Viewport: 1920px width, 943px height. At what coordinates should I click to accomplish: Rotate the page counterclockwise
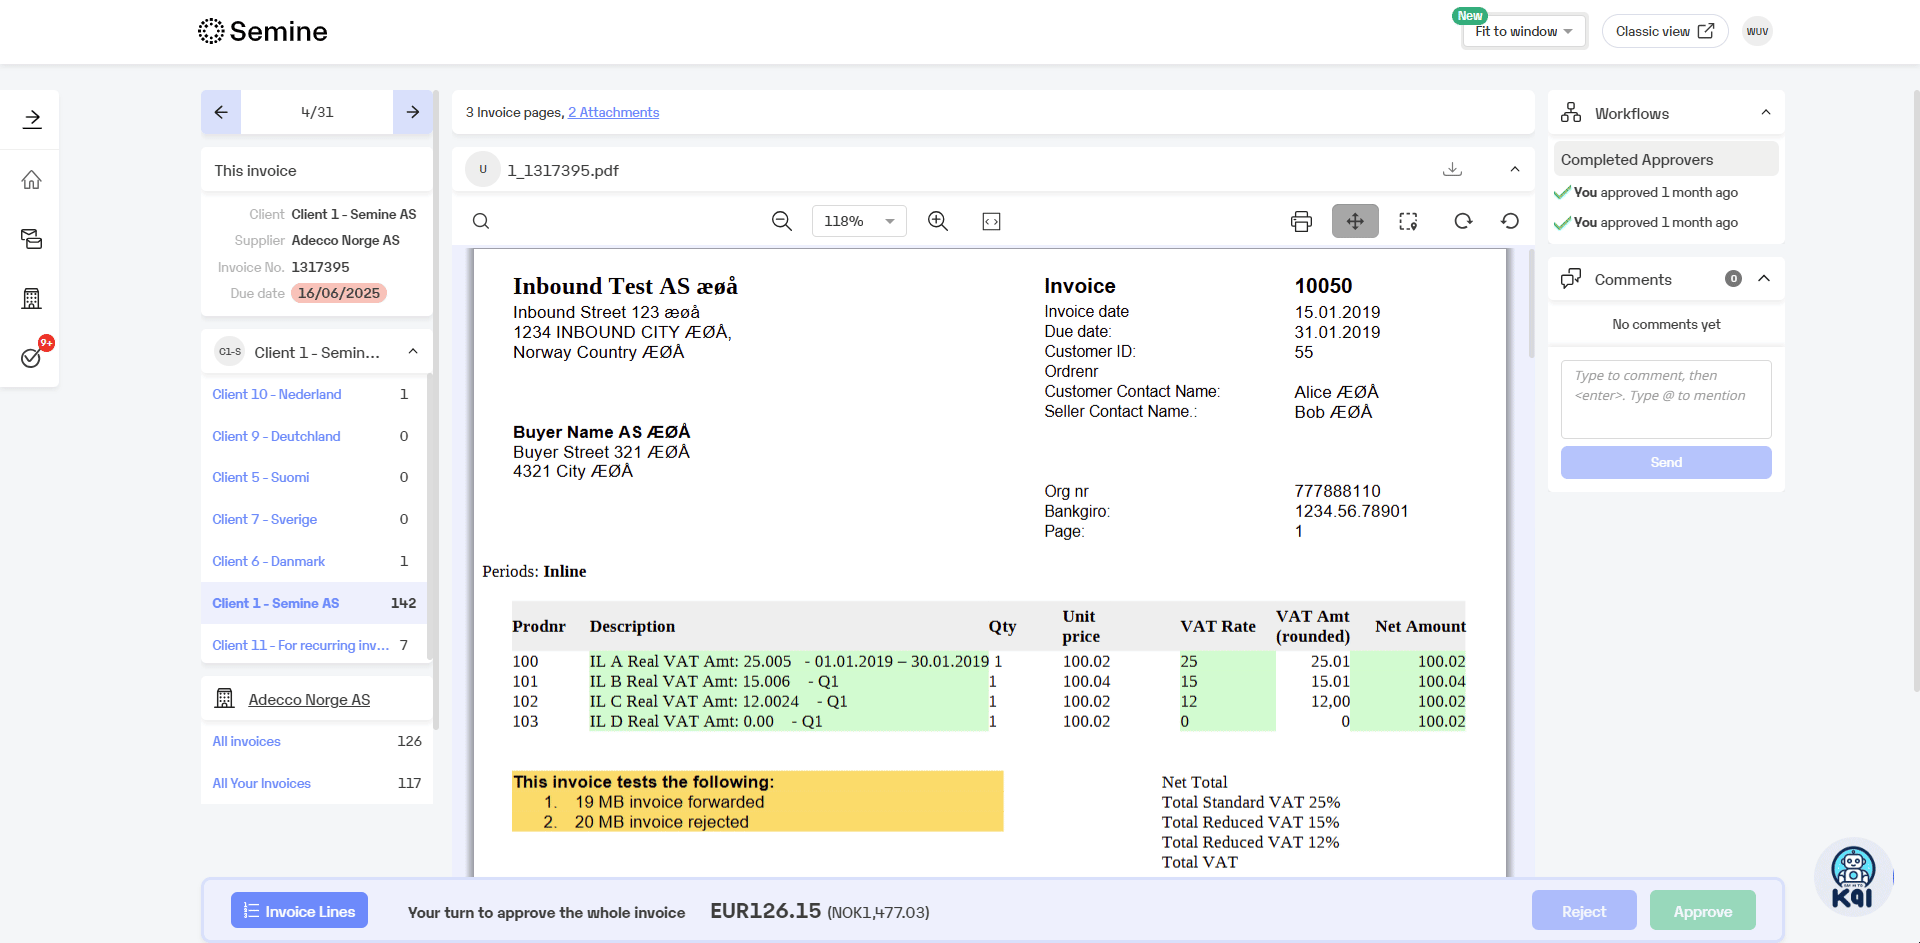click(1510, 221)
